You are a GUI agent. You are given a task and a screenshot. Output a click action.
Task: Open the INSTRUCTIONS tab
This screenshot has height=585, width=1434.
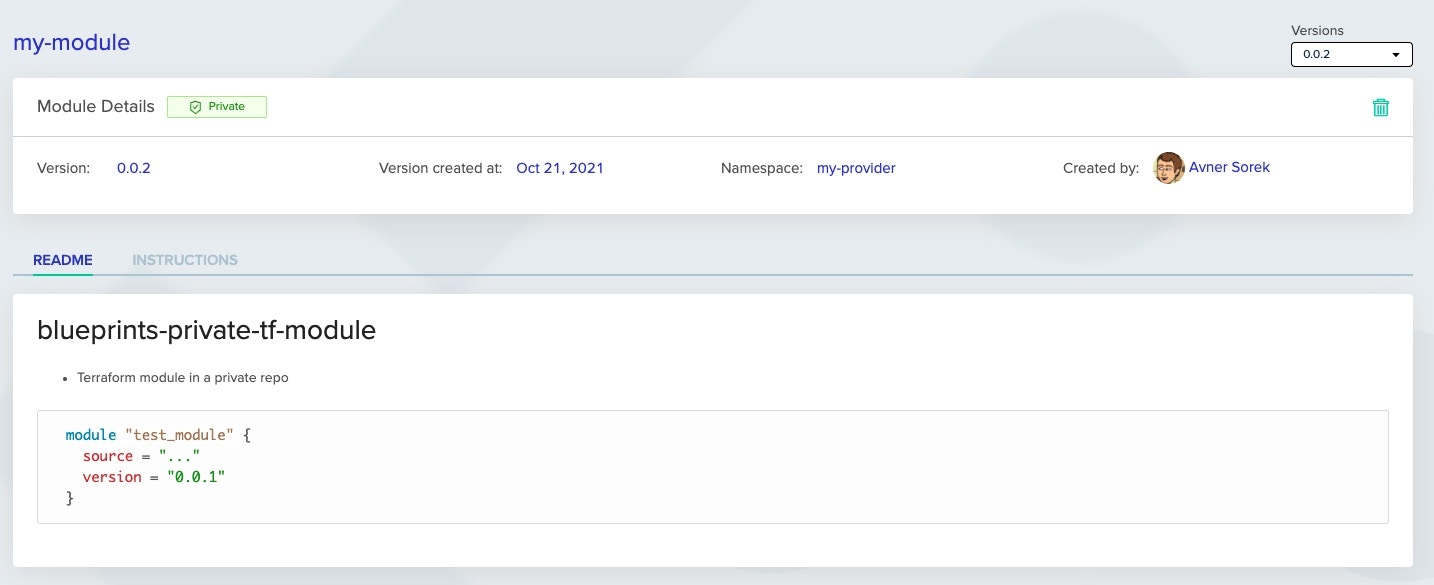[185, 260]
